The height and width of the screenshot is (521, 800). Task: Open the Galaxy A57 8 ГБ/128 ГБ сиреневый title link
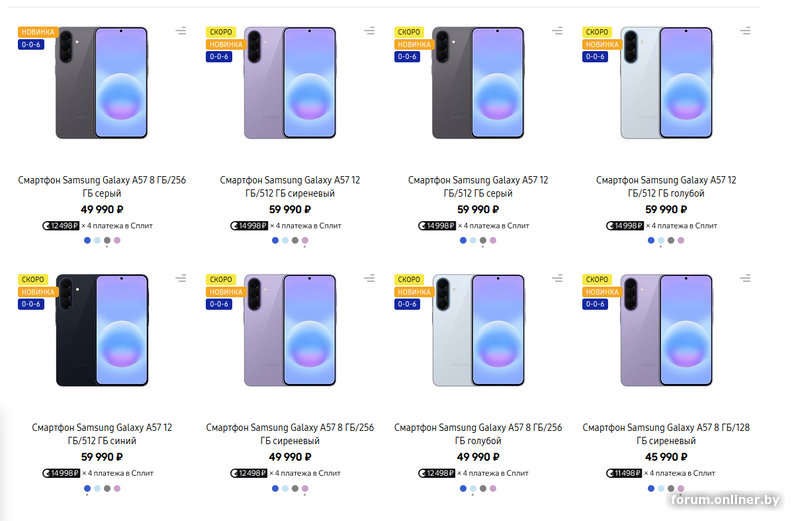[665, 433]
